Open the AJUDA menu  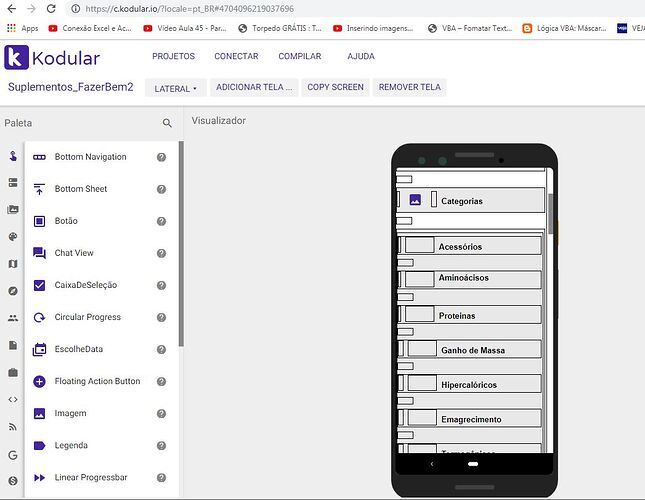tap(361, 56)
